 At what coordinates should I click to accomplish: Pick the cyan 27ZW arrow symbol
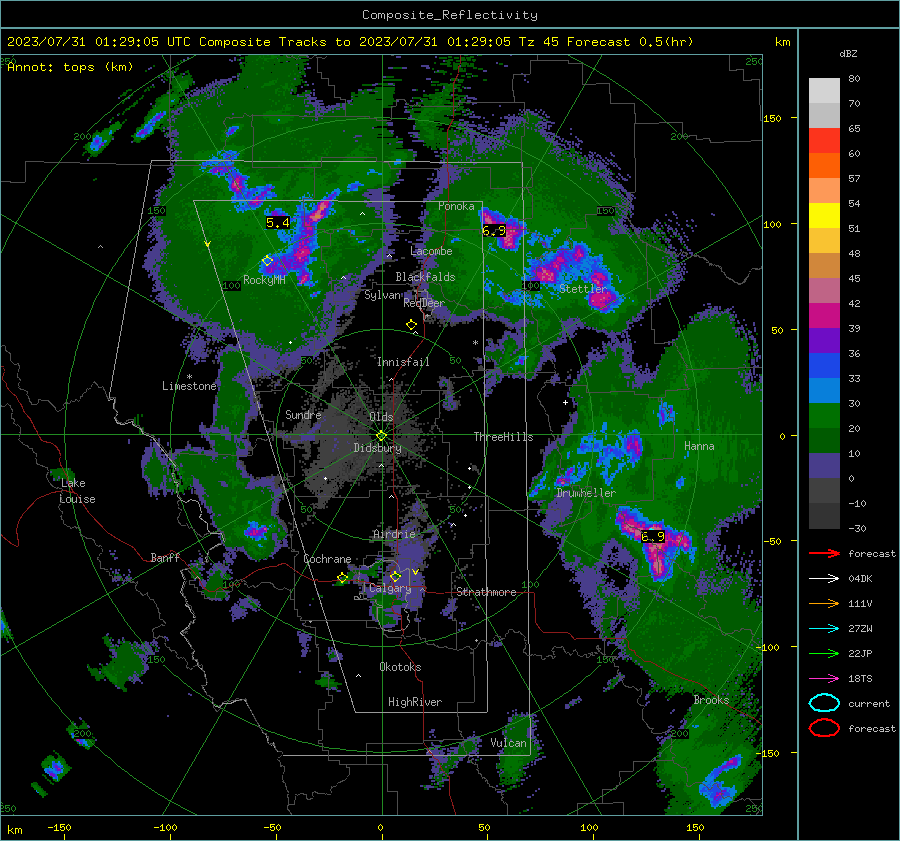(824, 629)
